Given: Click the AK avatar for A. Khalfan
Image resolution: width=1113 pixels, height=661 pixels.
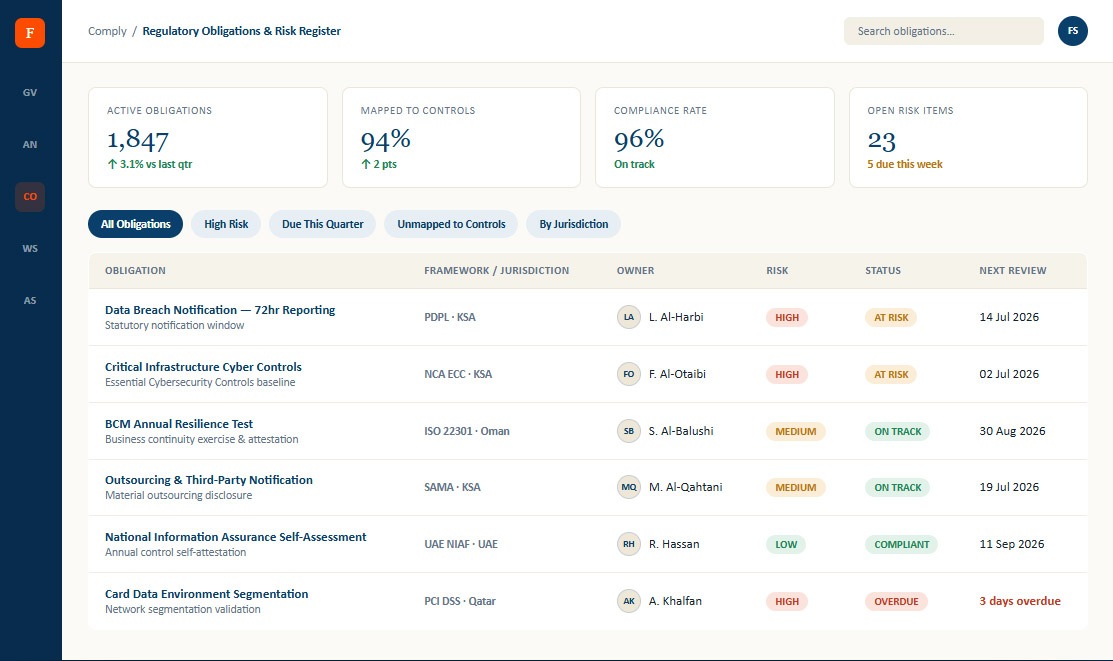Looking at the screenshot, I should (x=629, y=601).
